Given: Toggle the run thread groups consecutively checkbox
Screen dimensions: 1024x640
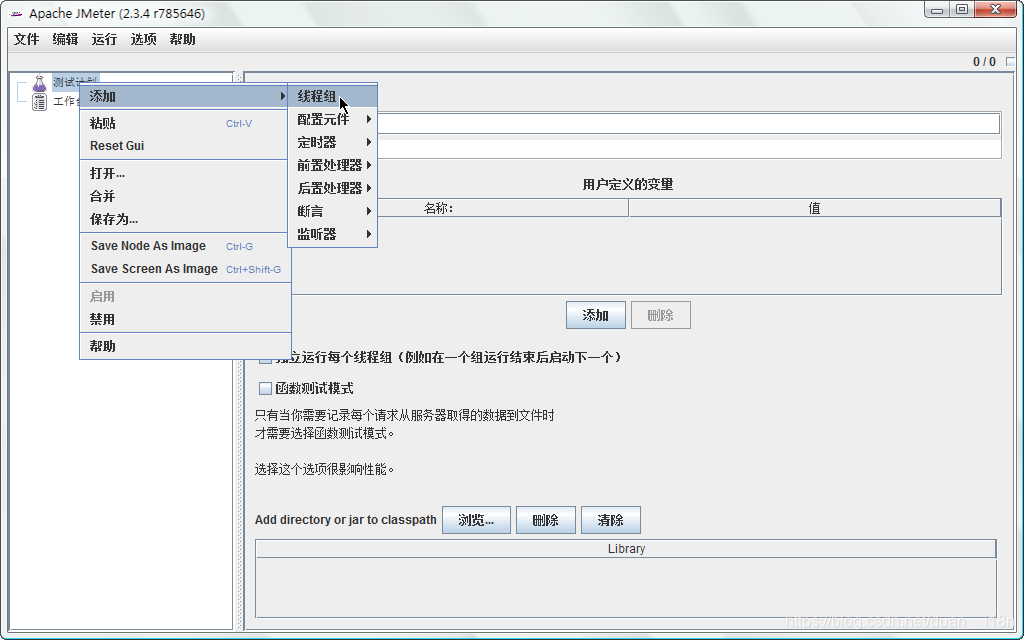Looking at the screenshot, I should point(265,358).
